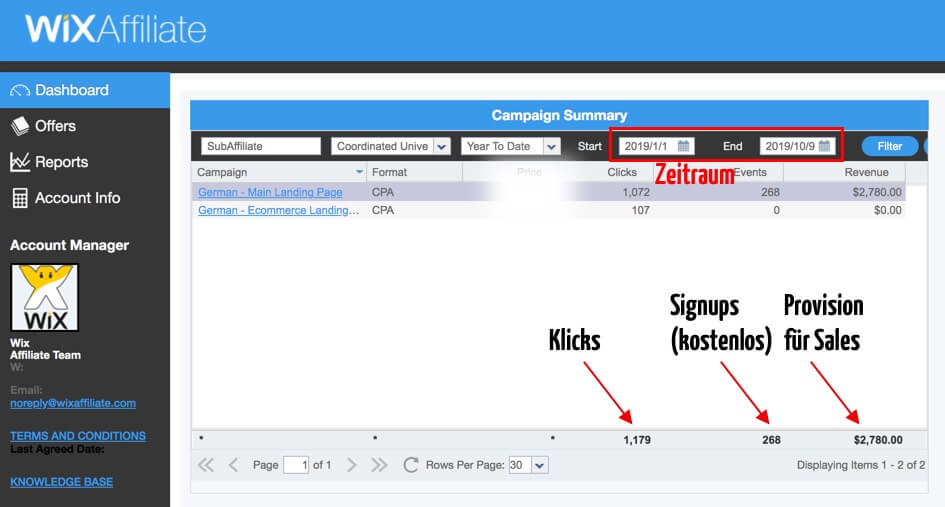Open the Rows Per Page dropdown arrow
Viewport: 945px width, 507px height.
tap(539, 465)
